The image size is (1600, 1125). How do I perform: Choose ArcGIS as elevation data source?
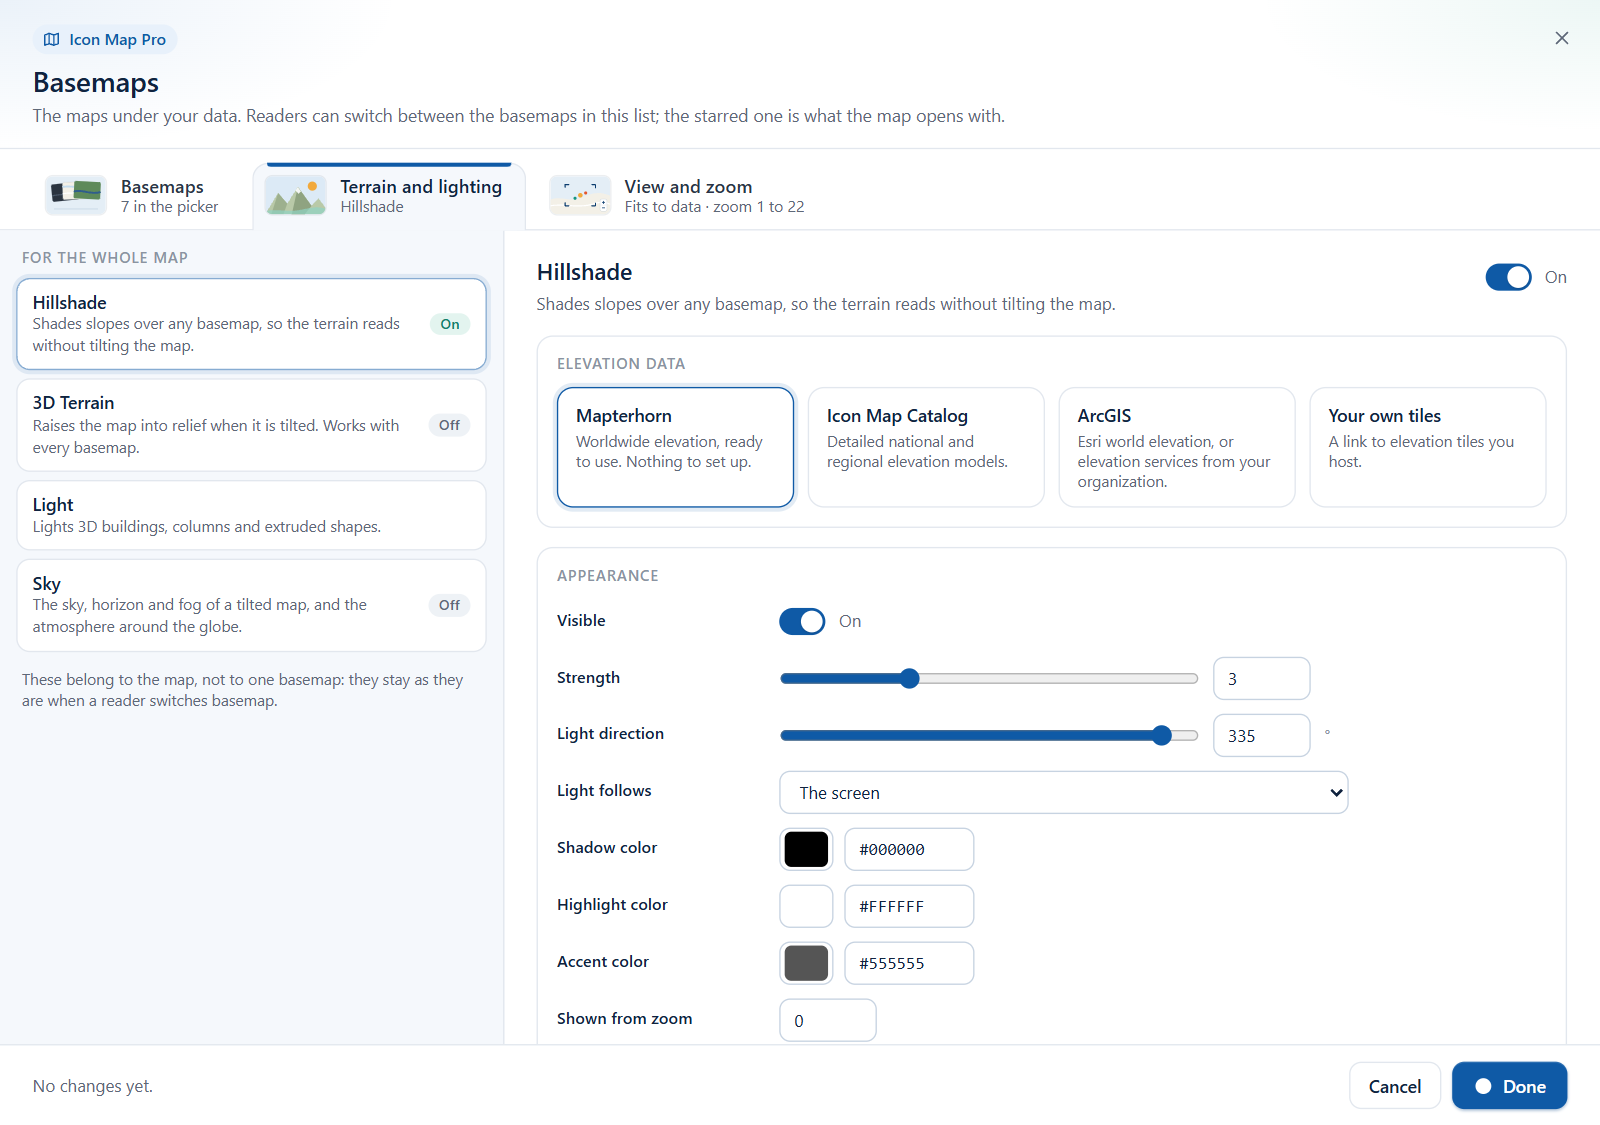coord(1177,447)
